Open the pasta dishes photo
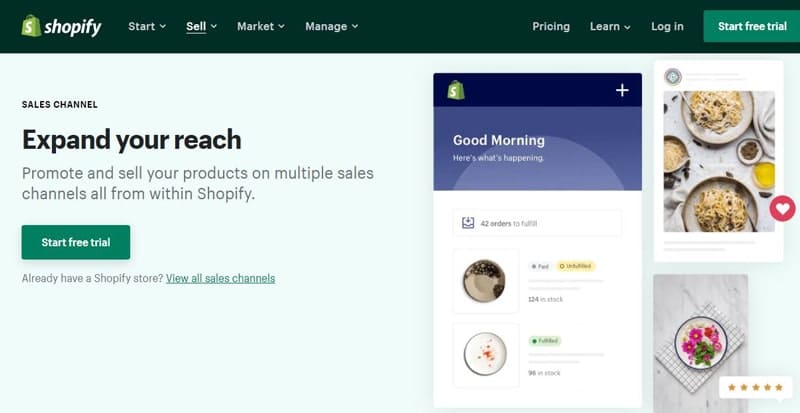 point(719,161)
